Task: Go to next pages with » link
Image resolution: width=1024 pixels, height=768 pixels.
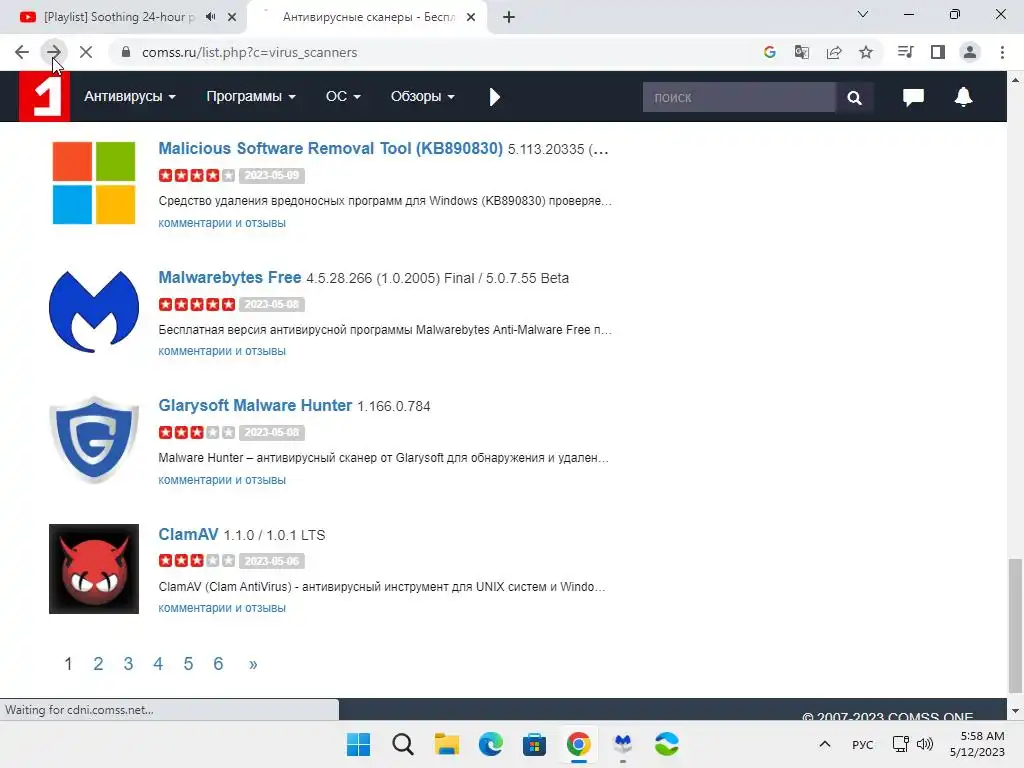Action: coord(253,664)
